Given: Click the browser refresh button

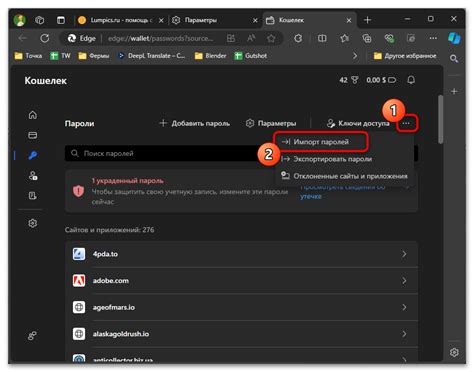Looking at the screenshot, I should [x=45, y=38].
